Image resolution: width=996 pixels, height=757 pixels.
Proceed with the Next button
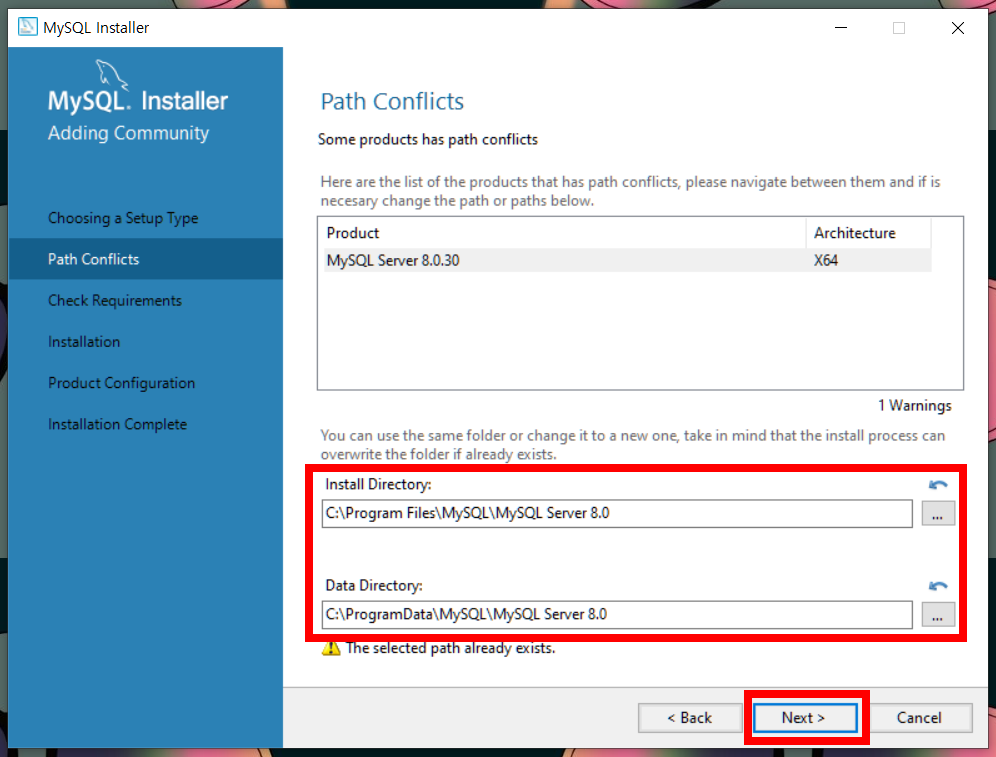805,718
